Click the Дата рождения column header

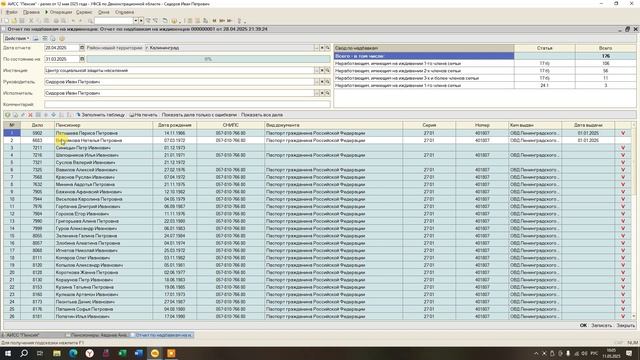(x=175, y=125)
